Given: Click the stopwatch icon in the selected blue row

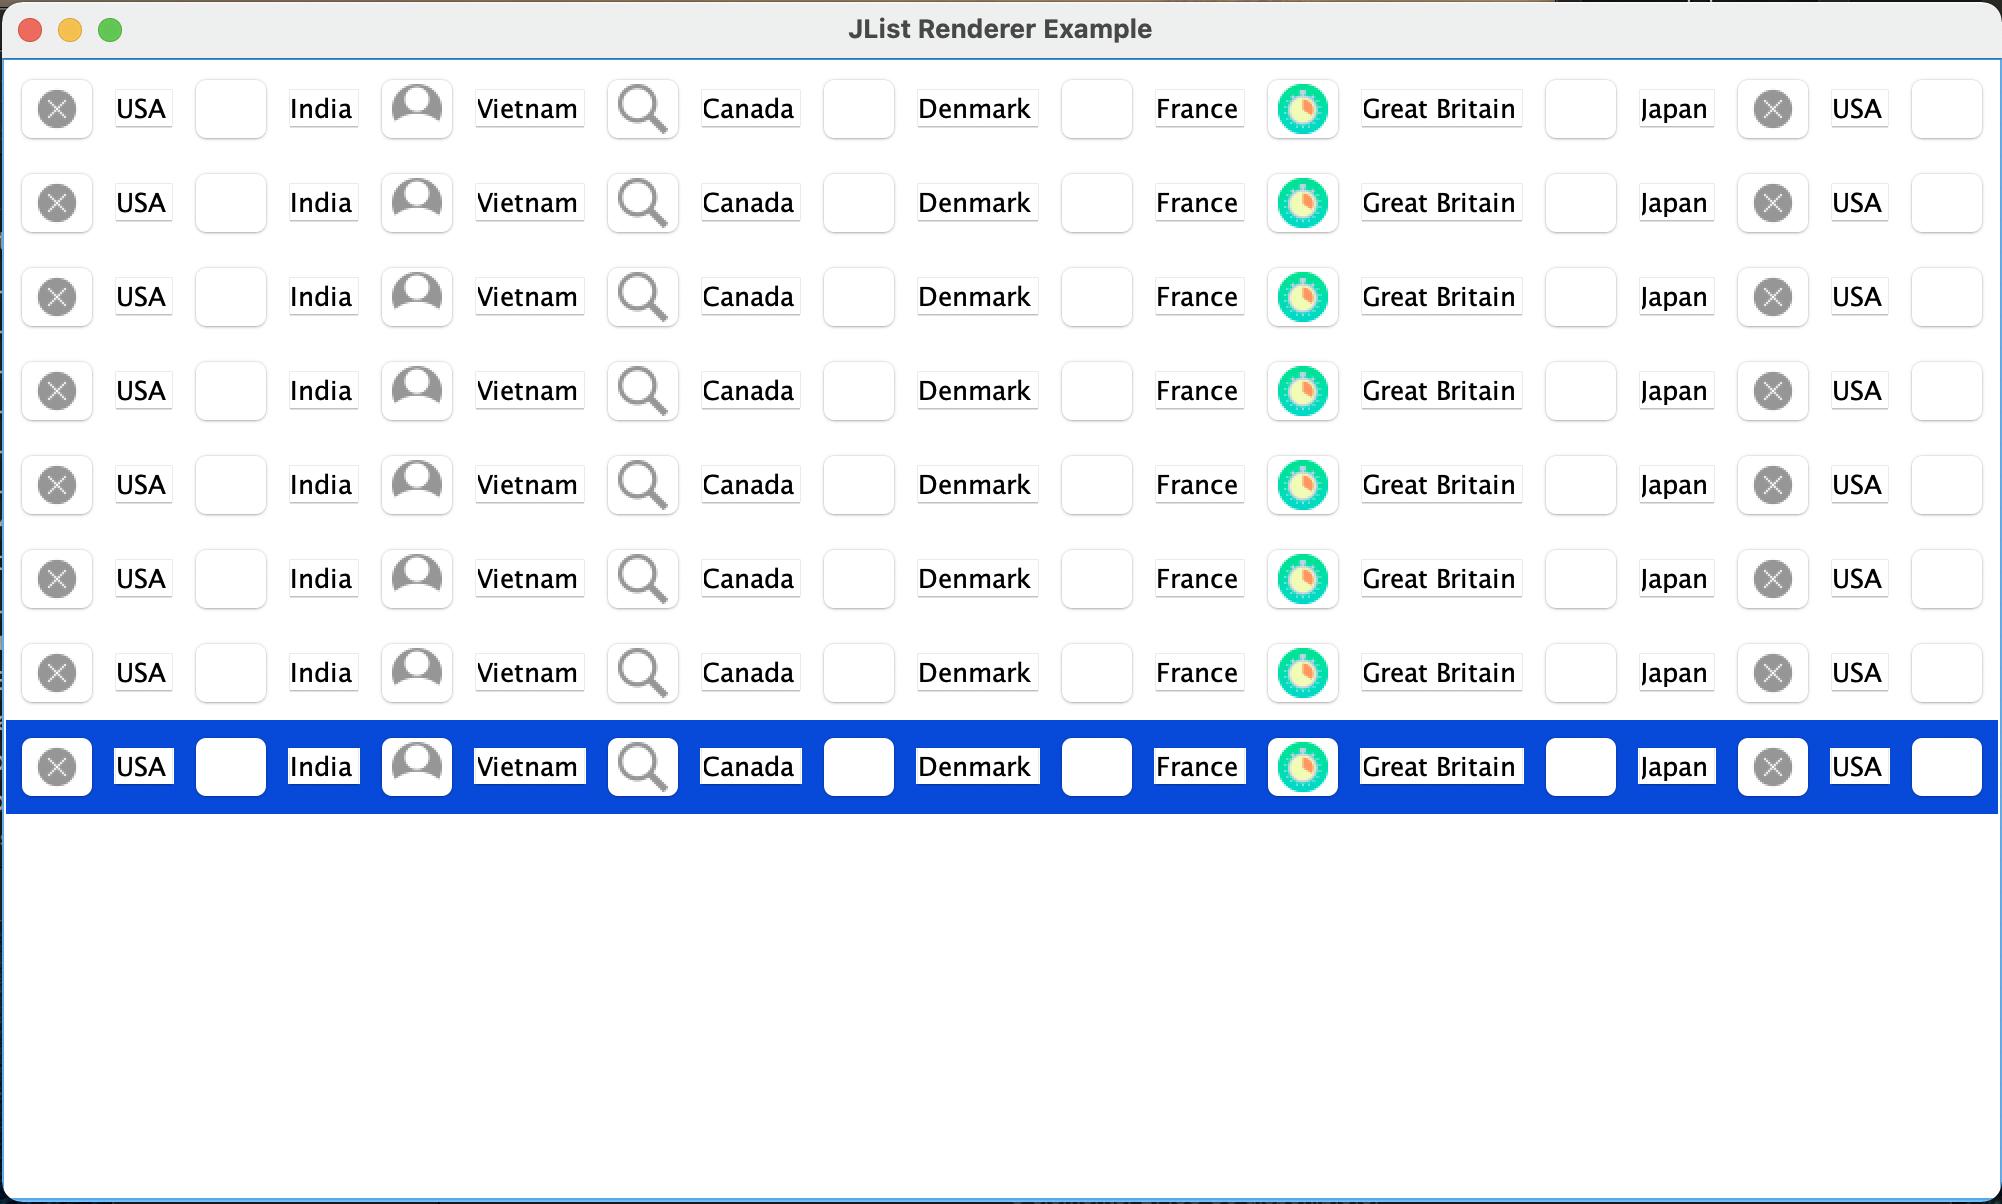Looking at the screenshot, I should (x=1302, y=766).
